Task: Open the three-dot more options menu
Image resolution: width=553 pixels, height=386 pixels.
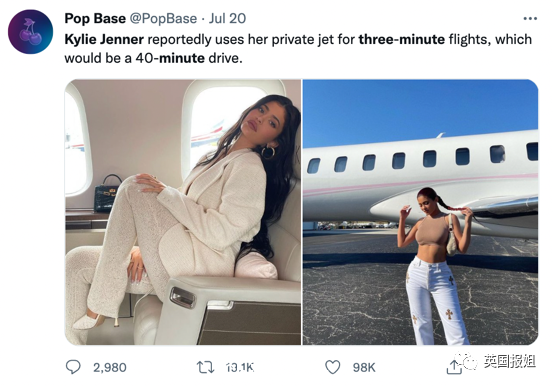Action: coord(530,18)
